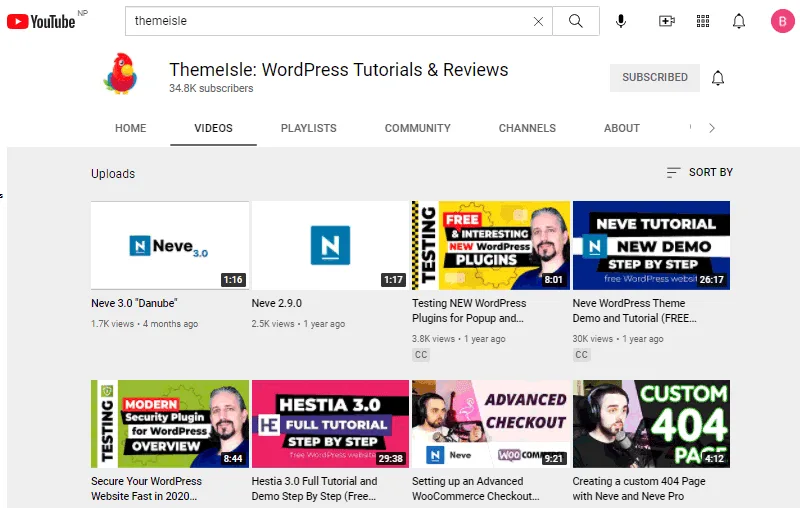
Task: Click the 1:16 duration badge on Neve 3.0
Action: pos(233,280)
